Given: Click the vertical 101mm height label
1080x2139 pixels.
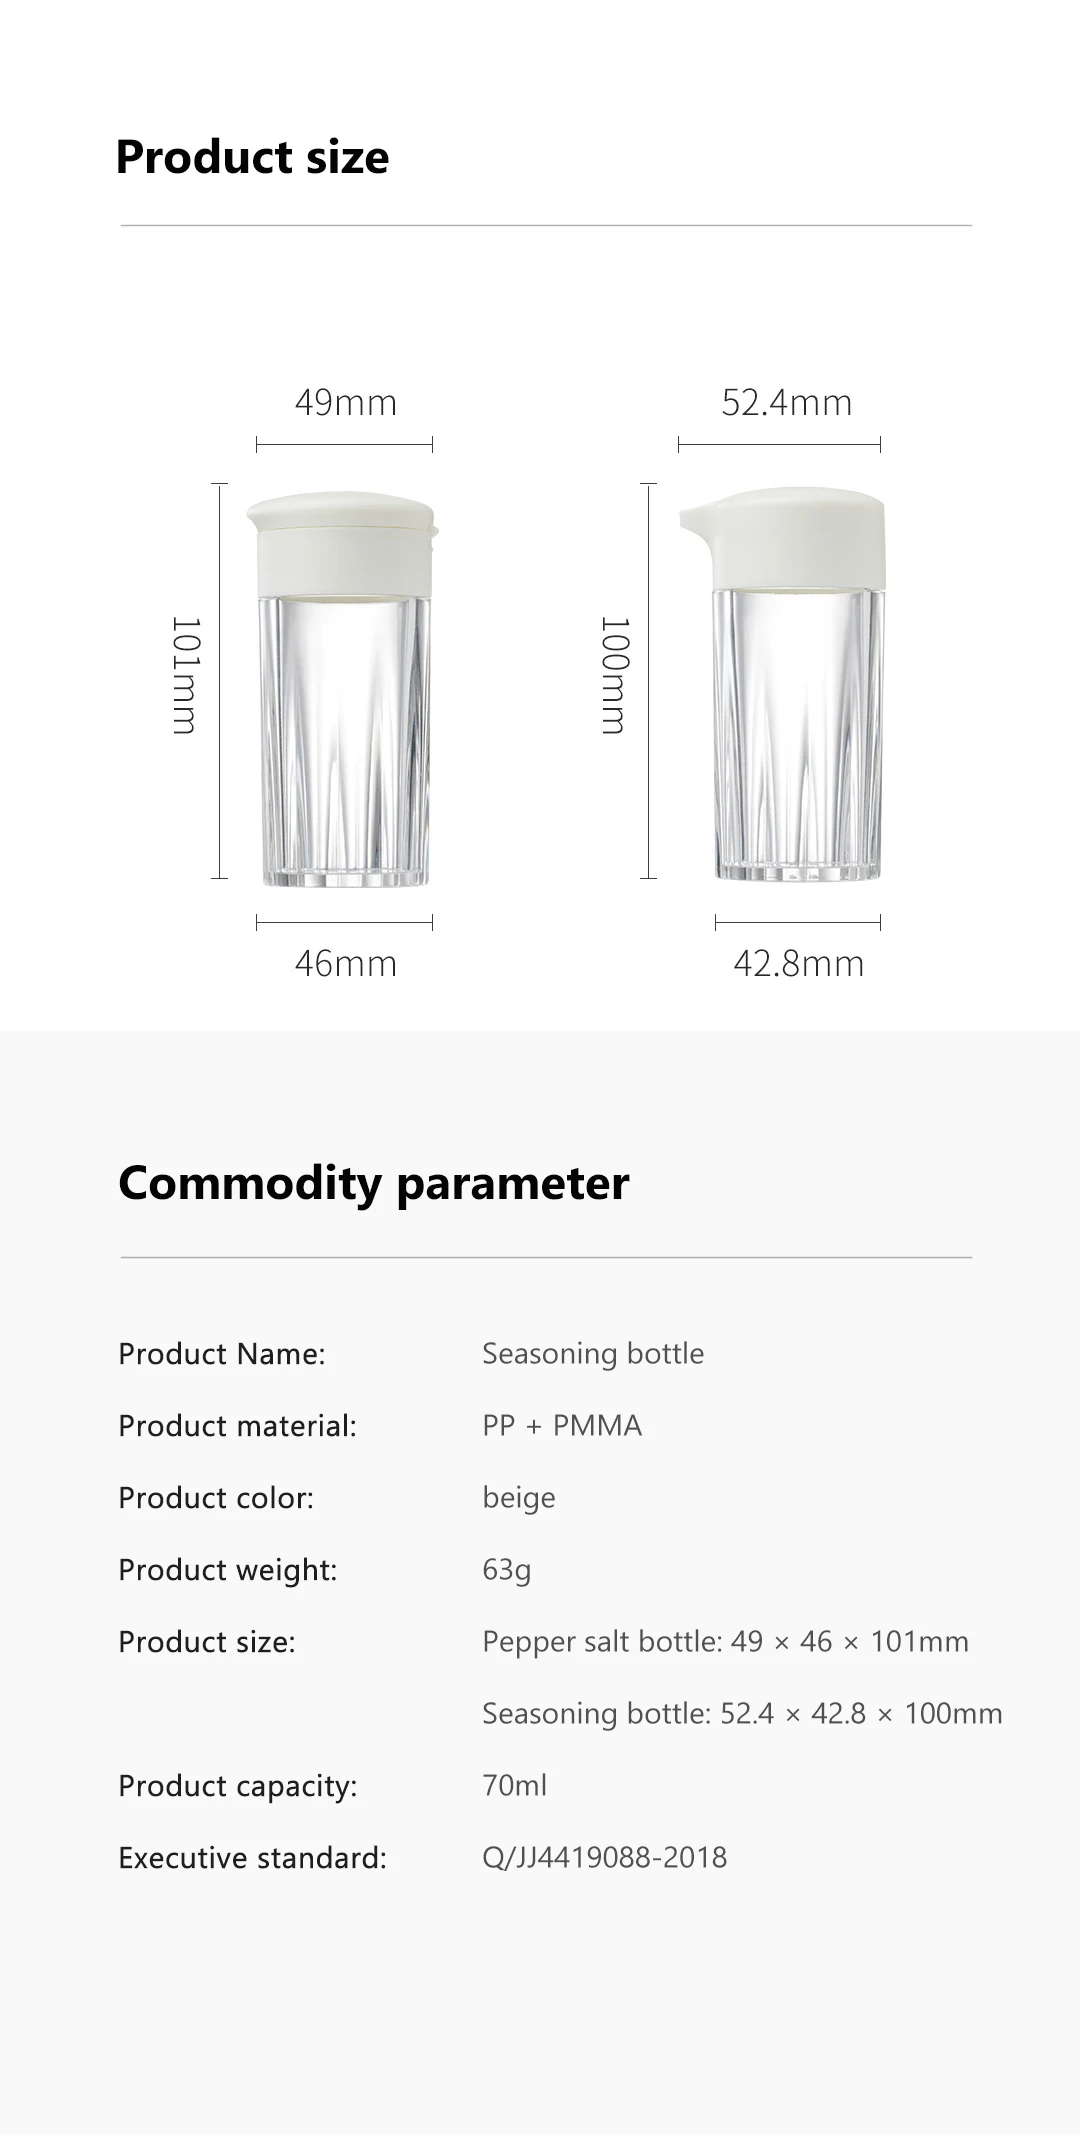Looking at the screenshot, I should click(186, 676).
